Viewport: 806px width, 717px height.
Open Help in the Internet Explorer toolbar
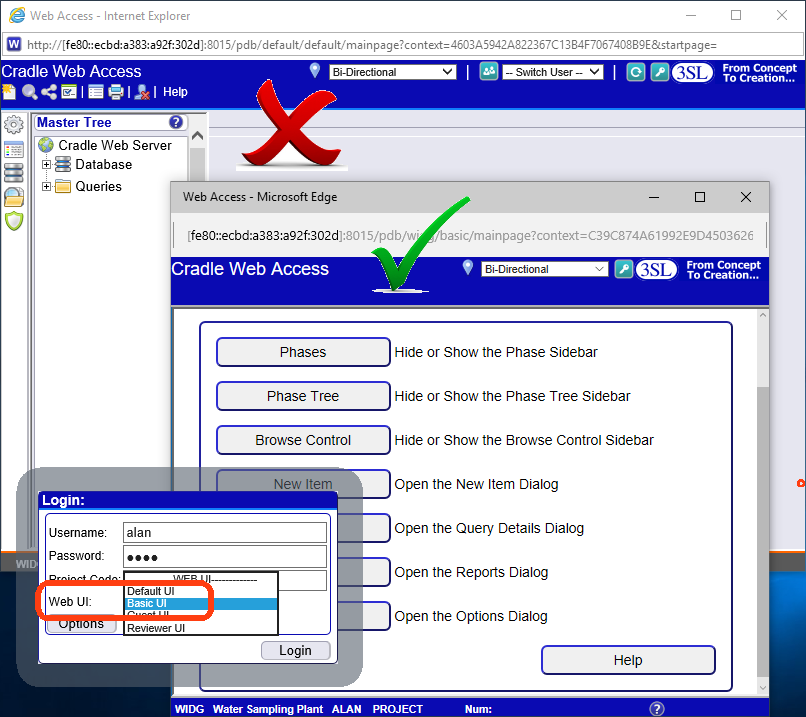coord(175,92)
